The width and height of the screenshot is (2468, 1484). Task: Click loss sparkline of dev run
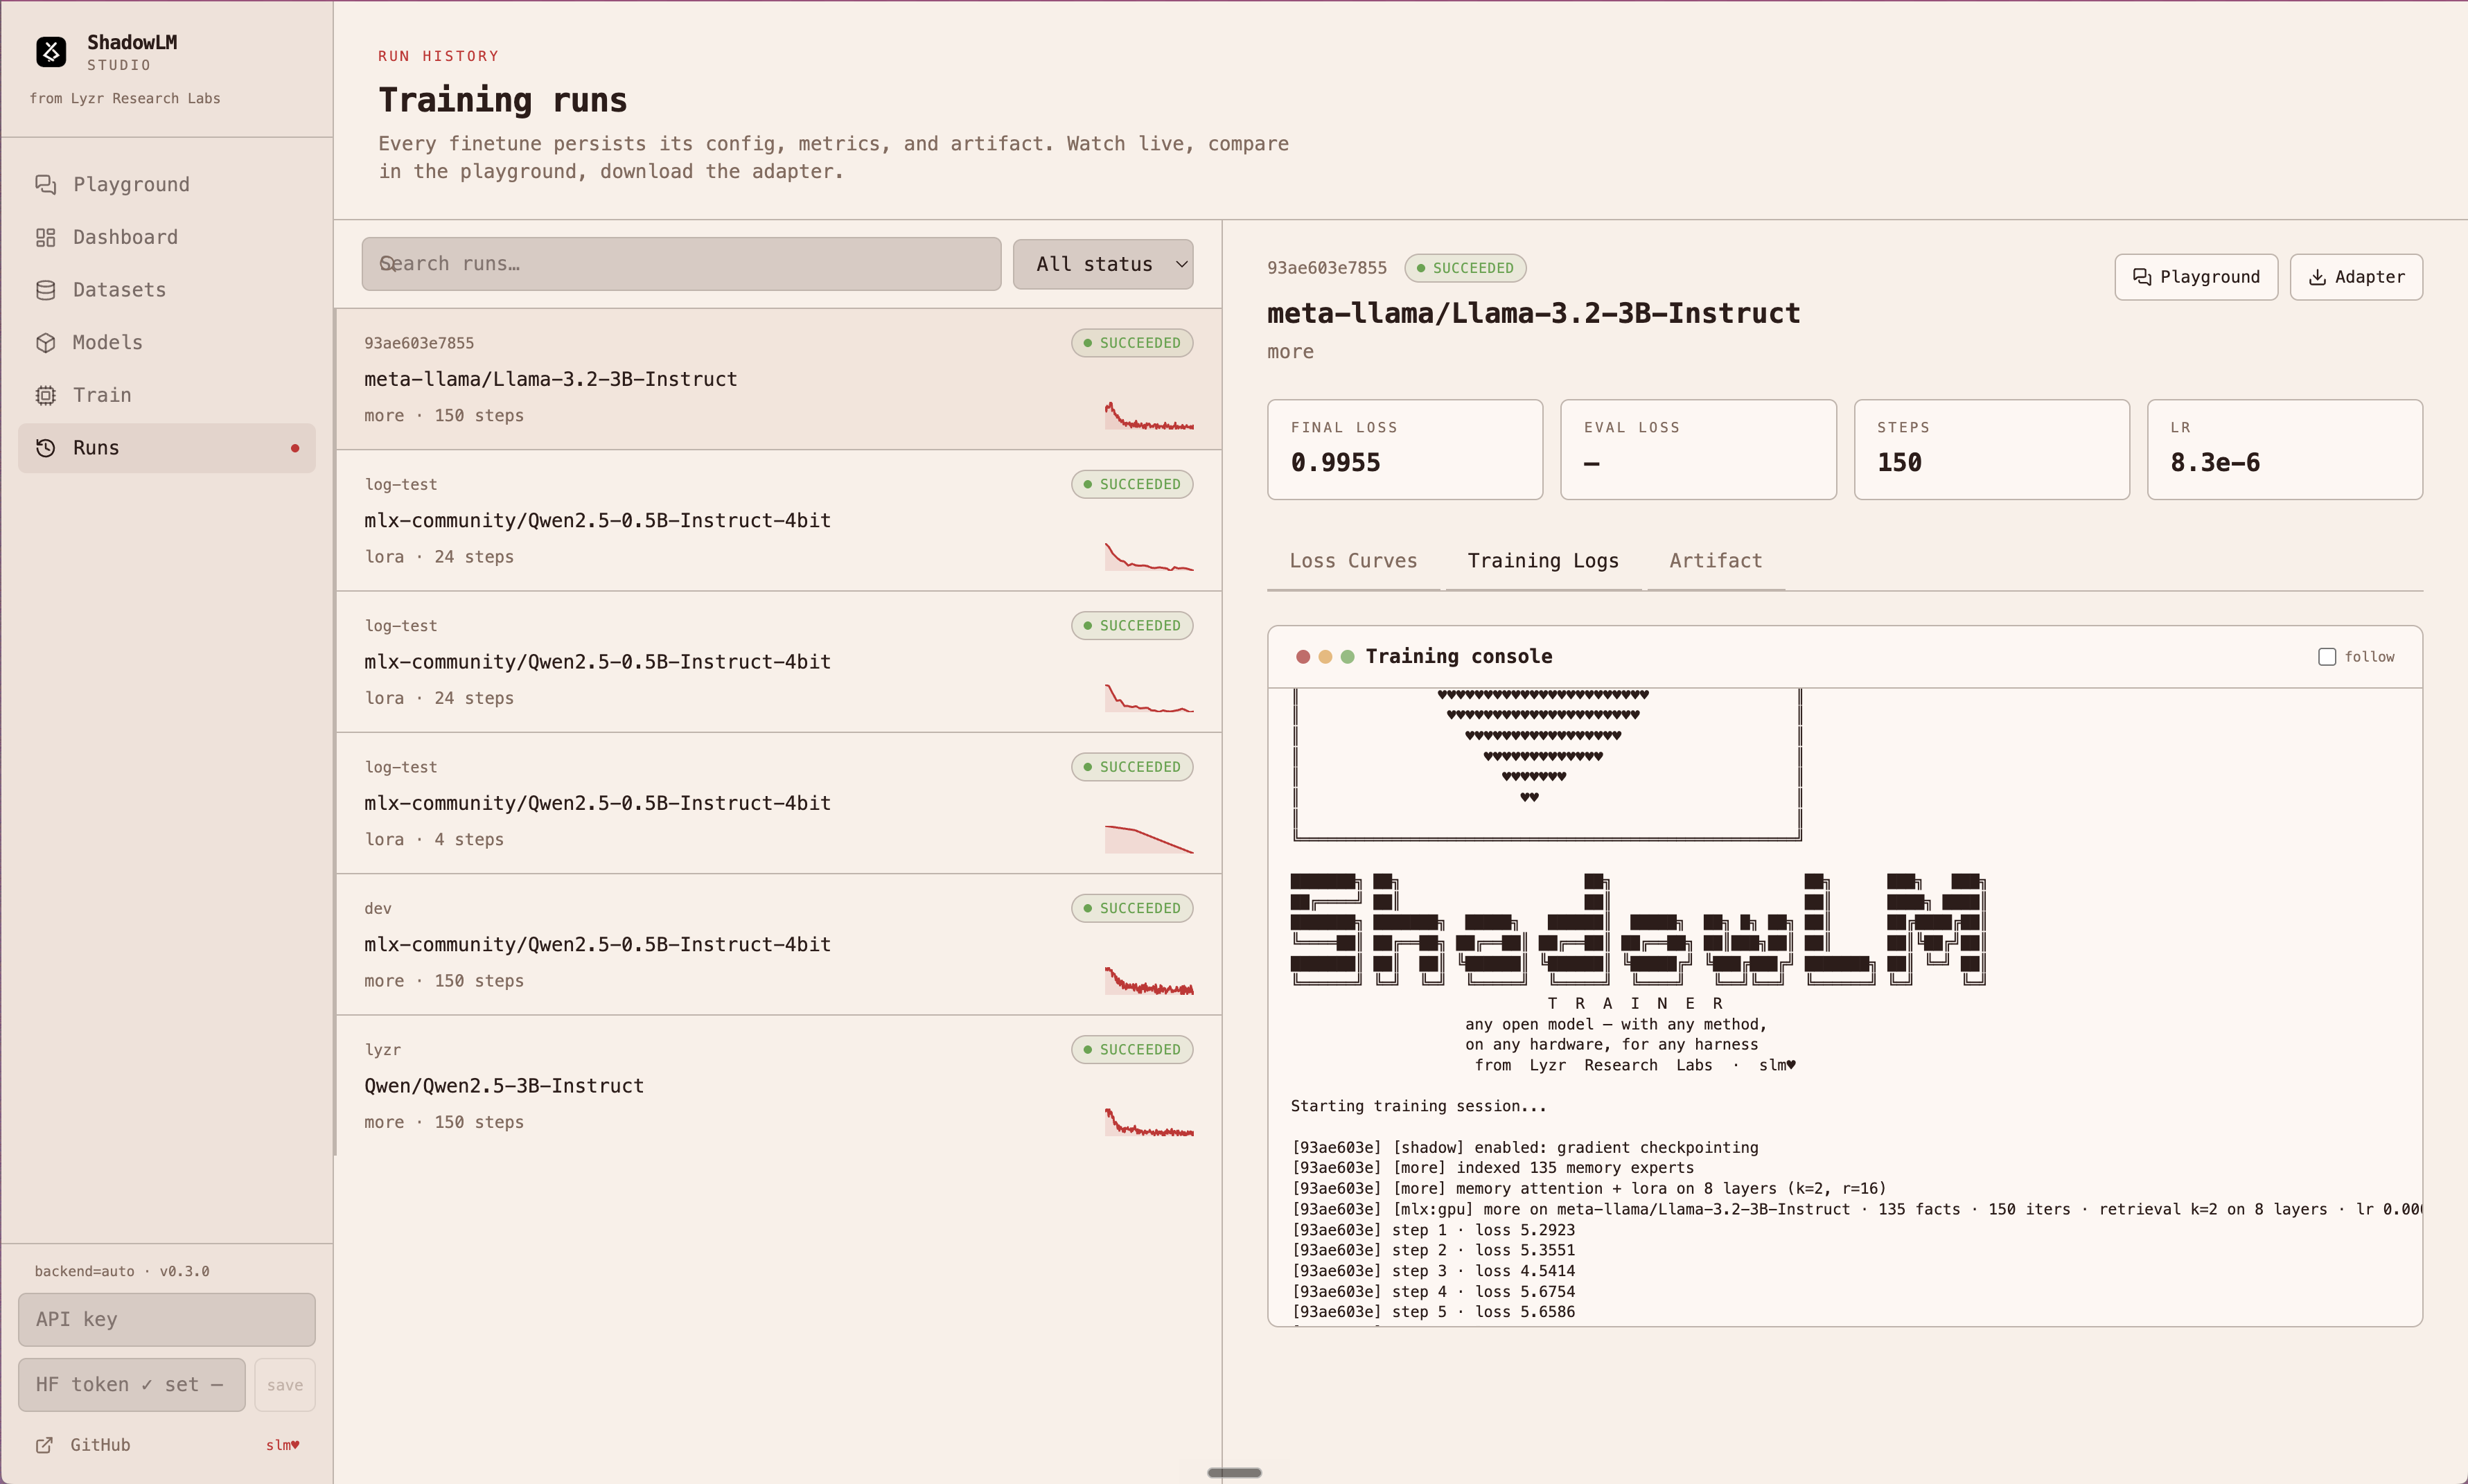tap(1149, 980)
